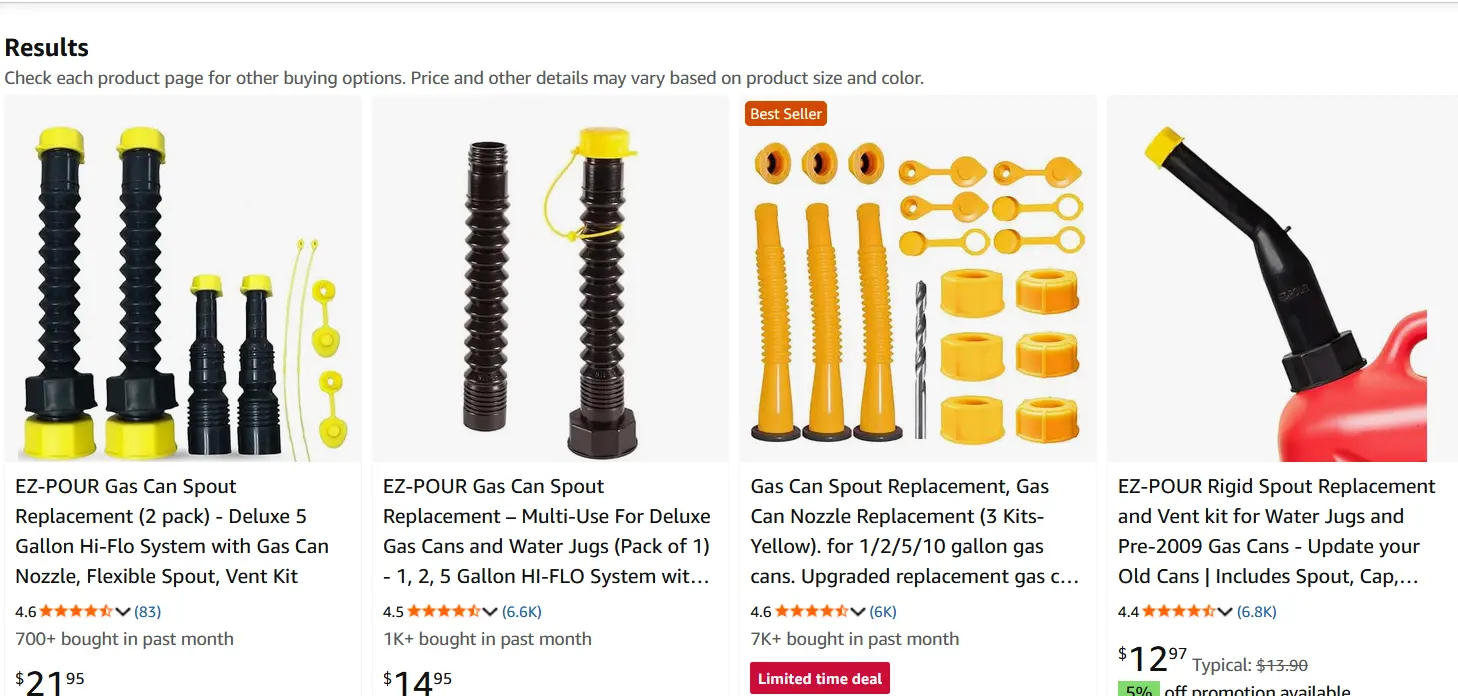1458x696 pixels.
Task: Open the yellow 3 Kits spout replacement image
Action: (918, 279)
